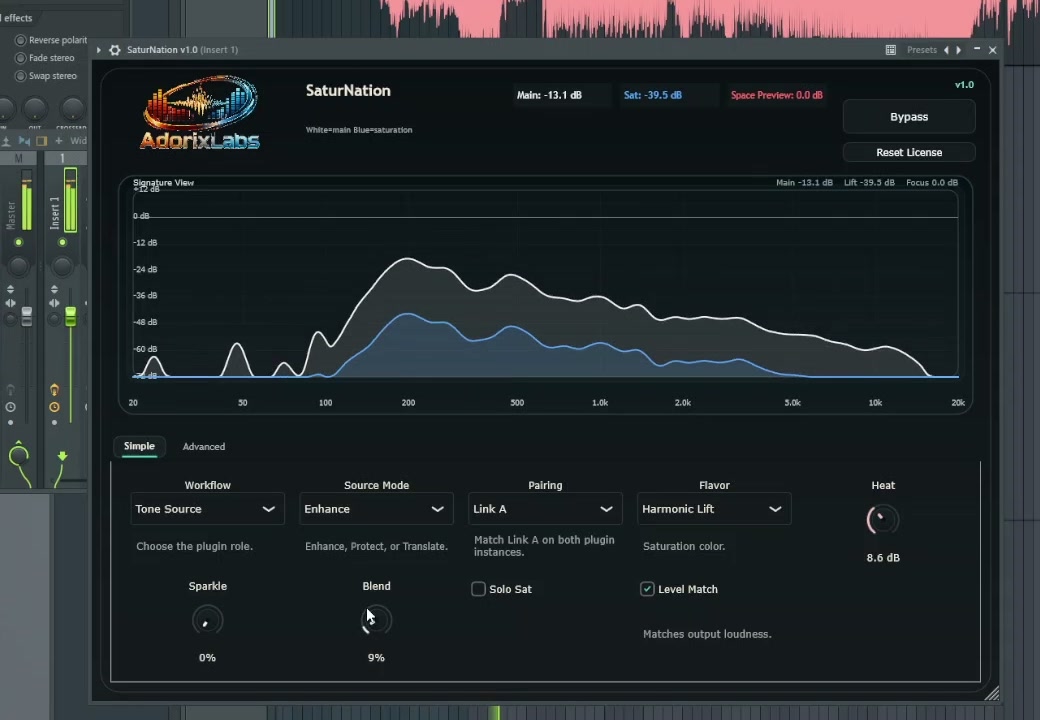Switch to the Advanced tab
The height and width of the screenshot is (720, 1040).
[x=204, y=447]
